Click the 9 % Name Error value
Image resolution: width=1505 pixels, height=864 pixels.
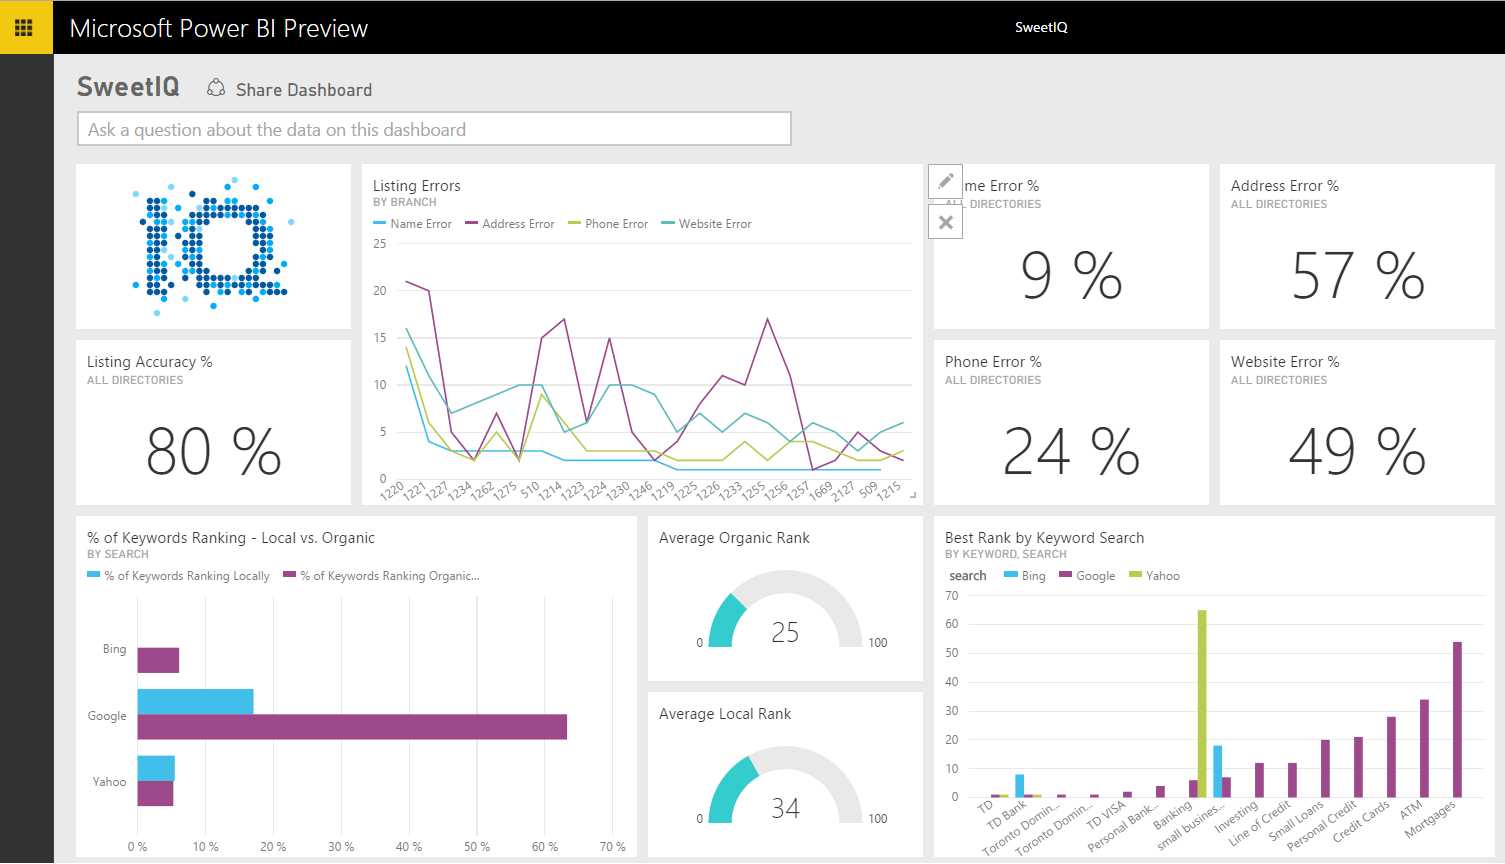(x=1071, y=275)
